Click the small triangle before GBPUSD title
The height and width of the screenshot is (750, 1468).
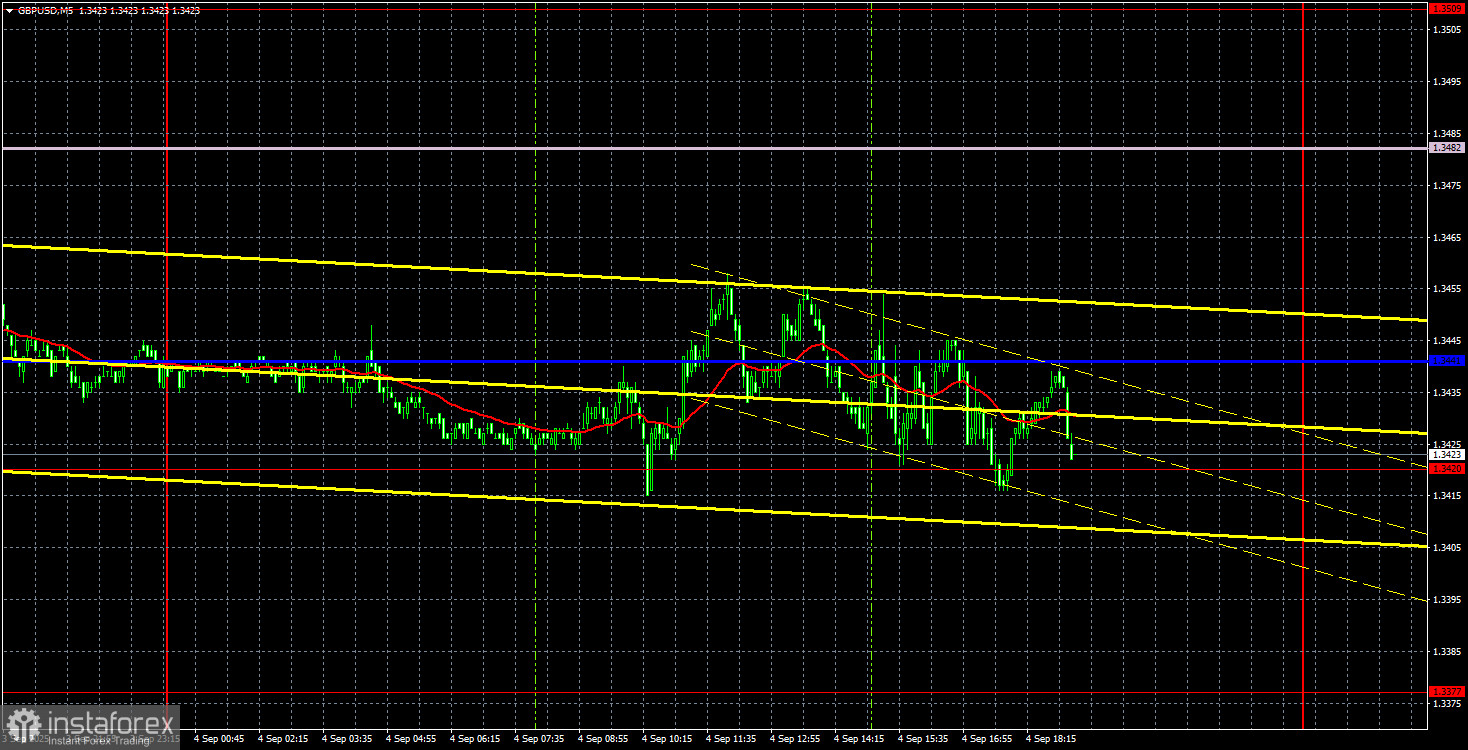[10, 10]
